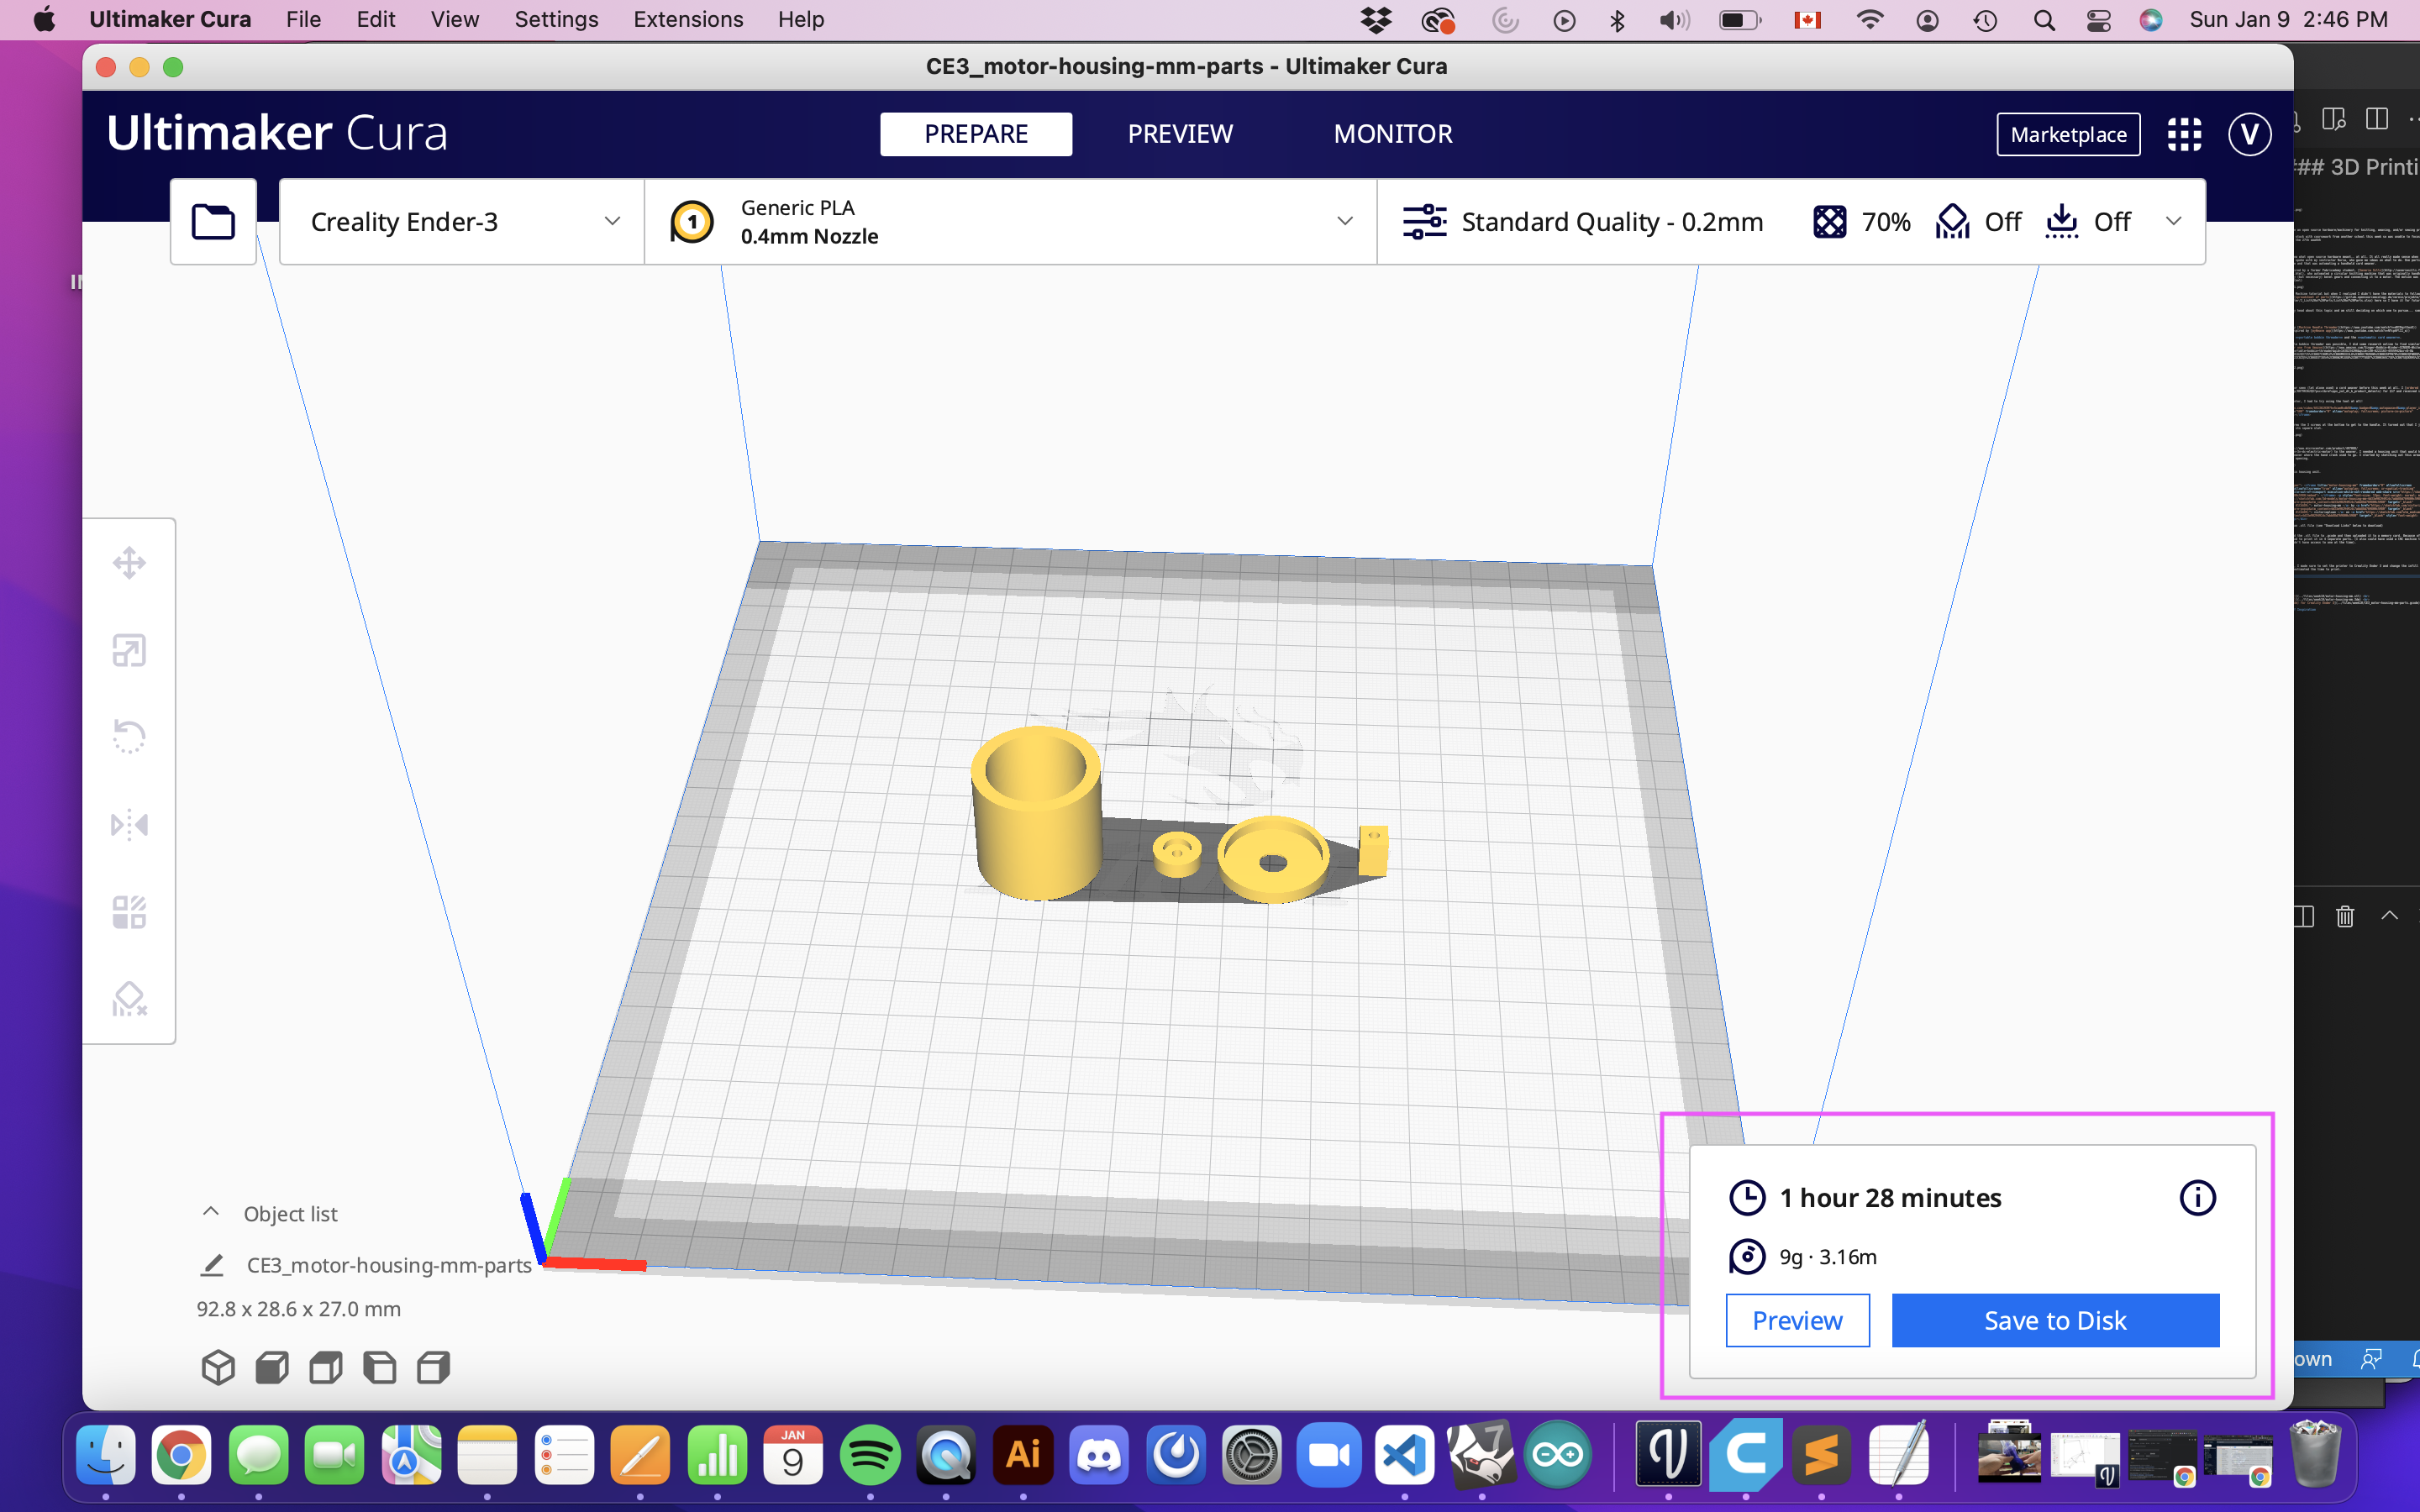
Task: Switch to left side view icon
Action: 379,1367
